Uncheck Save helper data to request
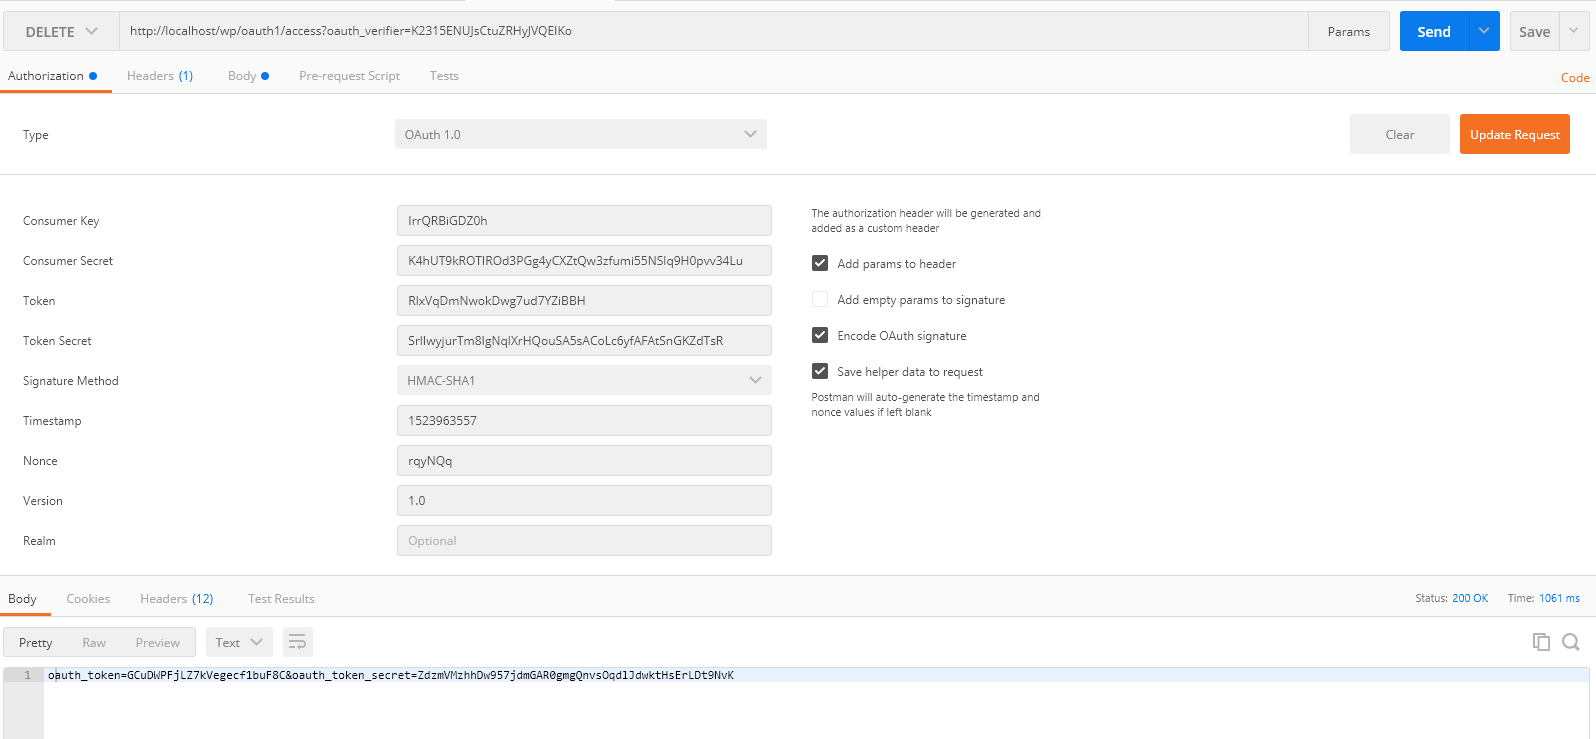The image size is (1596, 739). click(820, 371)
